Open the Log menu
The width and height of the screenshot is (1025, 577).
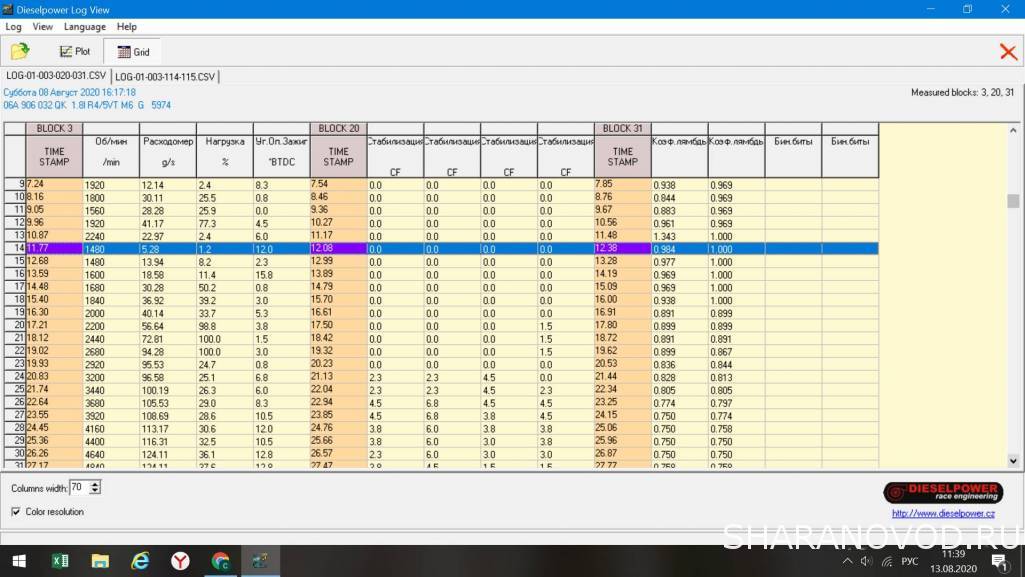pos(13,27)
